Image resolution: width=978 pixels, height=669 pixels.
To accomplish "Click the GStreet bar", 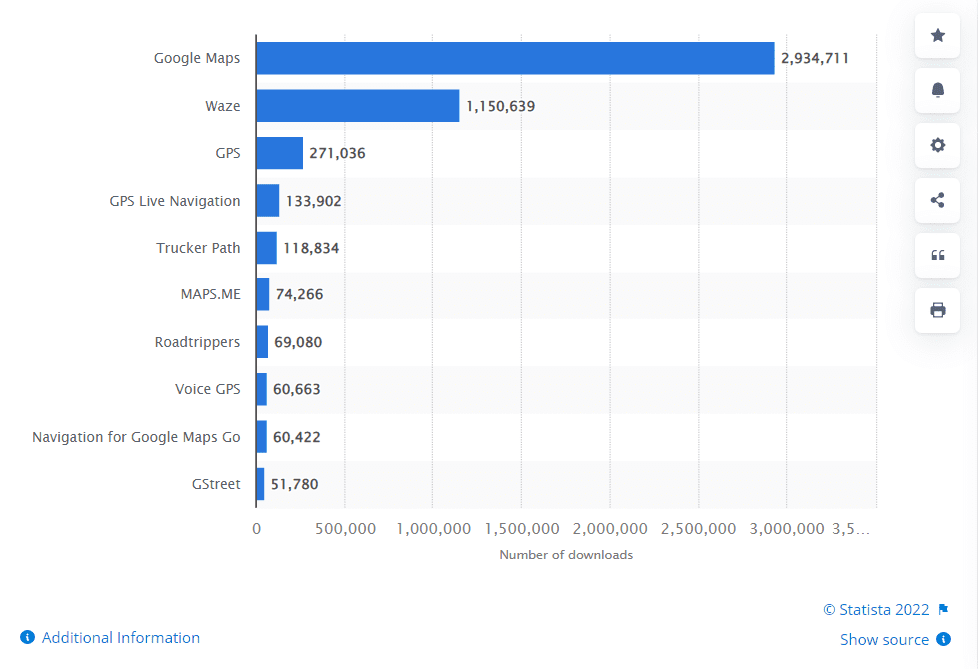I will pyautogui.click(x=260, y=484).
